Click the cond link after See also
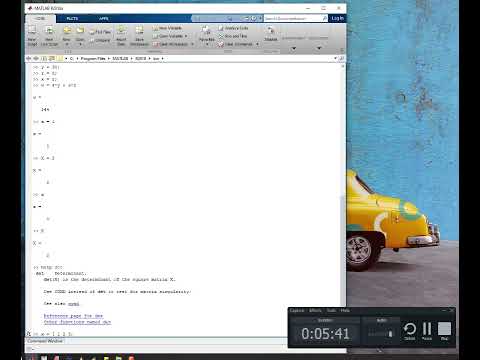480x360 pixels. point(74,304)
